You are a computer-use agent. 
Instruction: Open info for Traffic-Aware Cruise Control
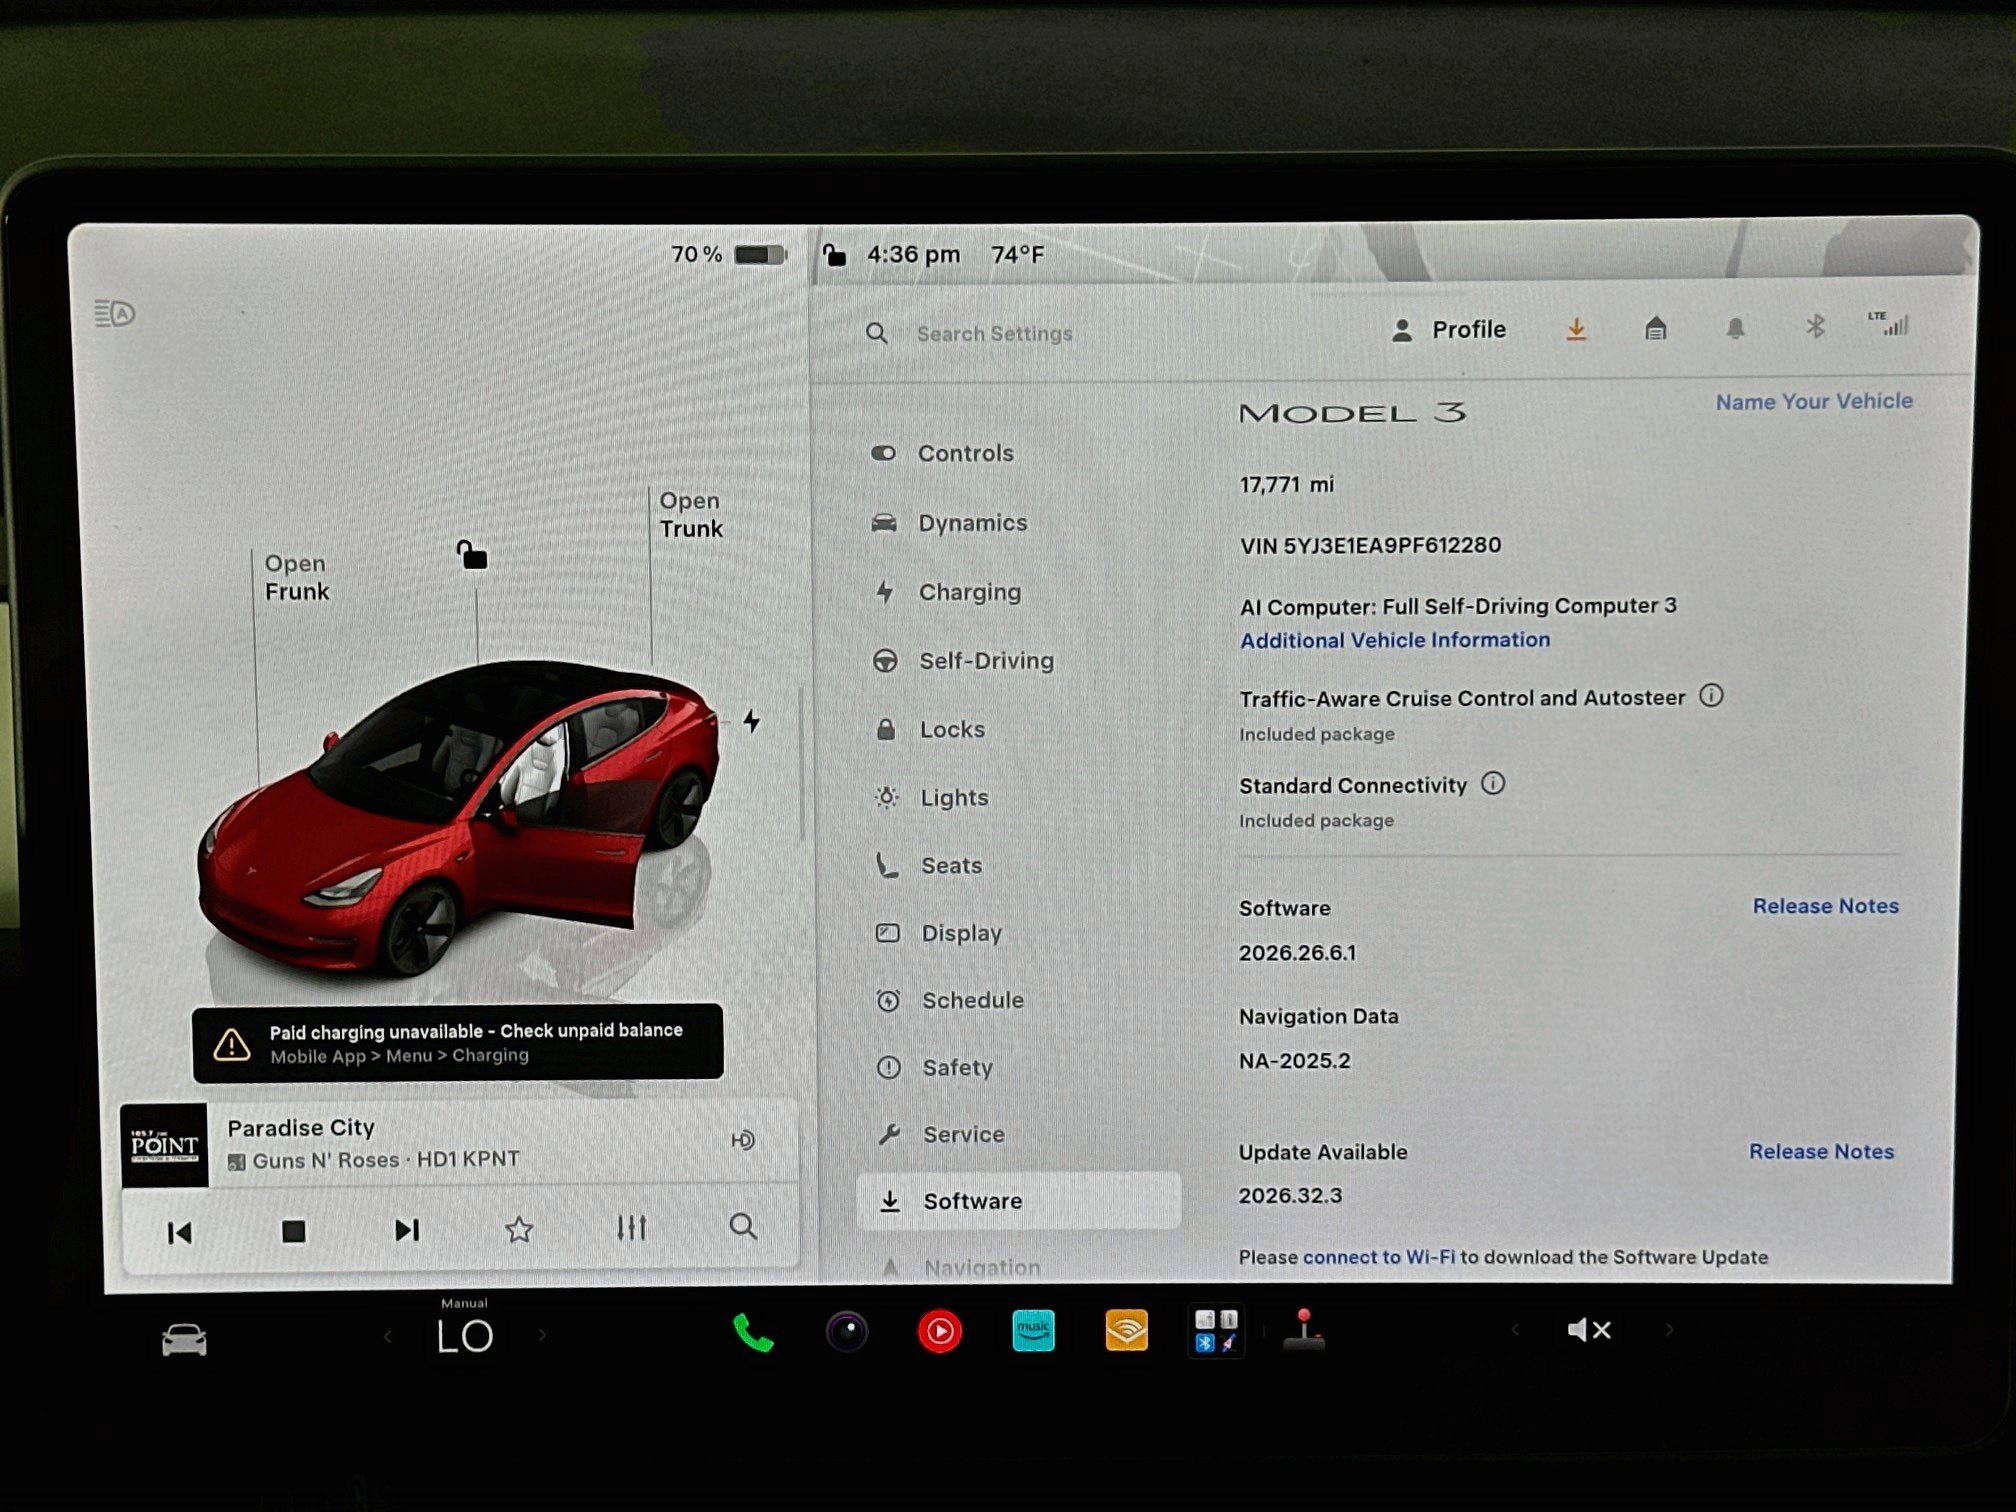[x=1711, y=695]
